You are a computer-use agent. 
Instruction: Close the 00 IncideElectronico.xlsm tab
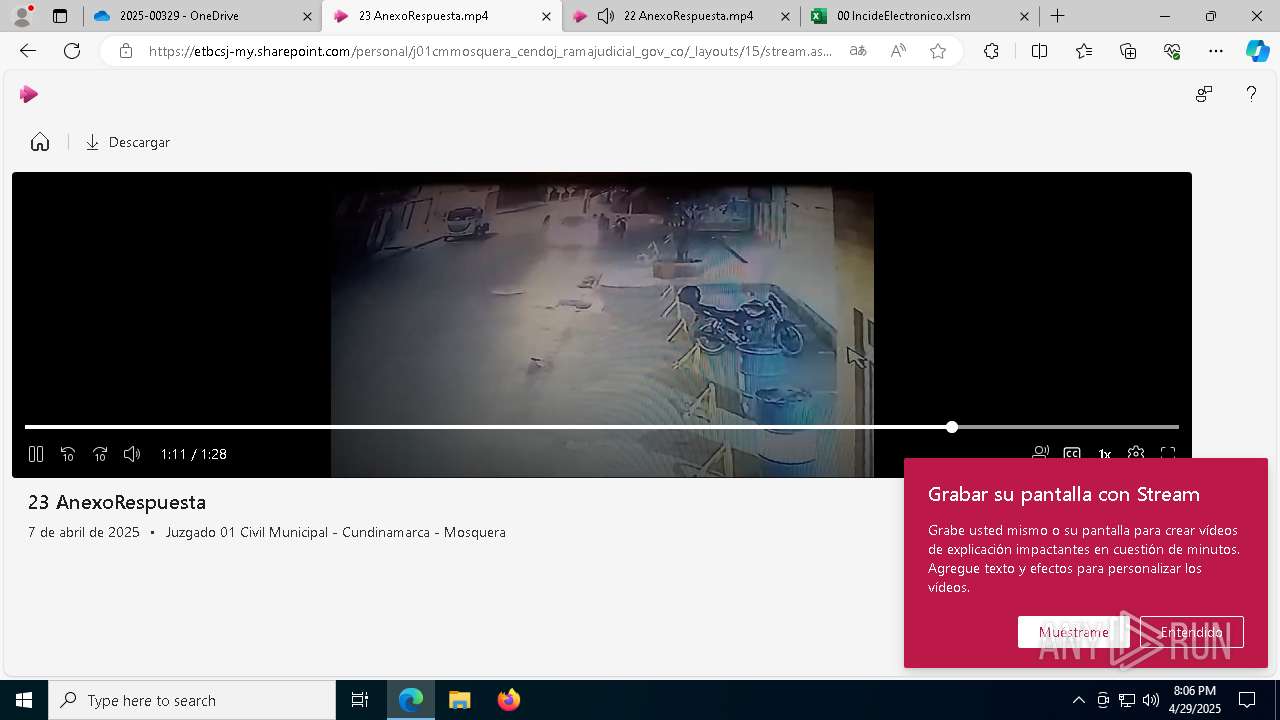1024,16
